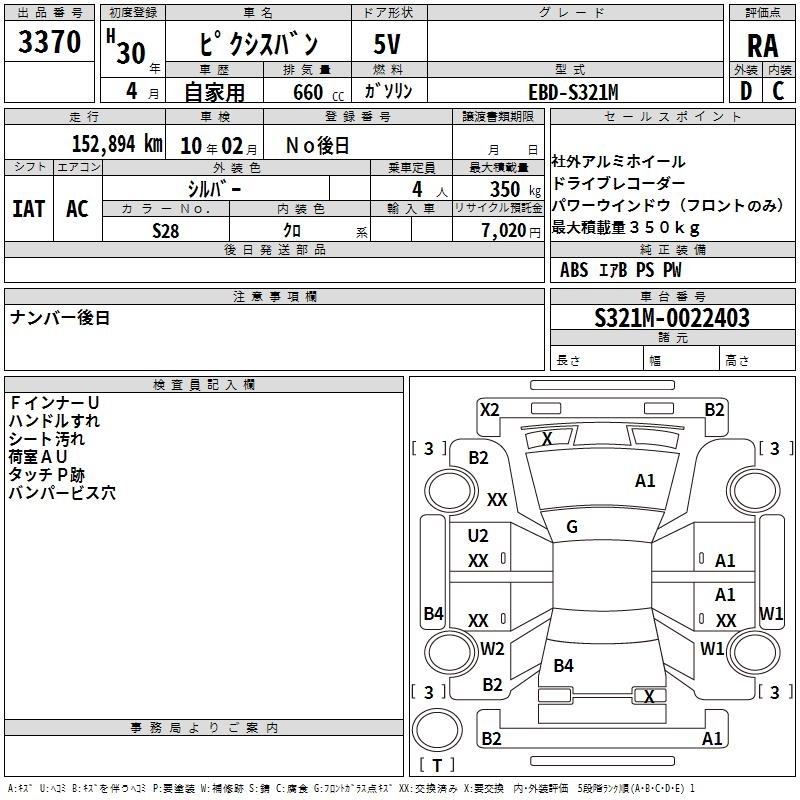
Task: Click the seating capacity 4人
Action: point(430,189)
